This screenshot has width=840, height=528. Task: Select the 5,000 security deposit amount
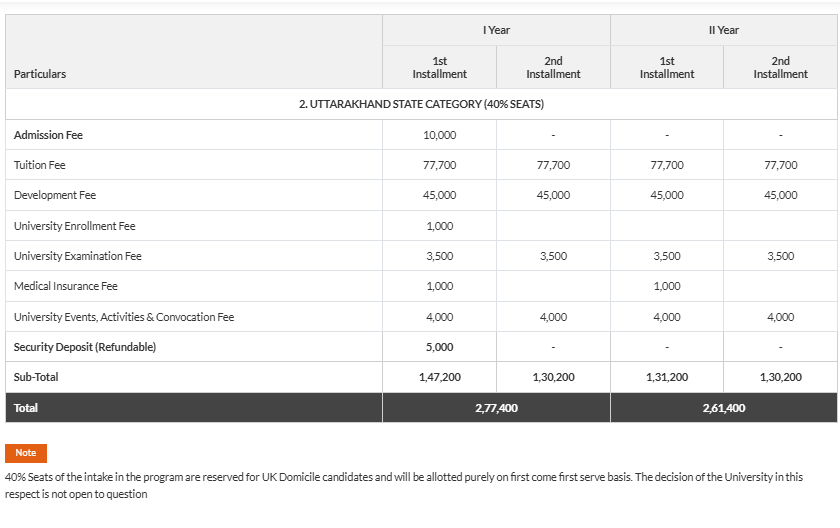coord(440,347)
